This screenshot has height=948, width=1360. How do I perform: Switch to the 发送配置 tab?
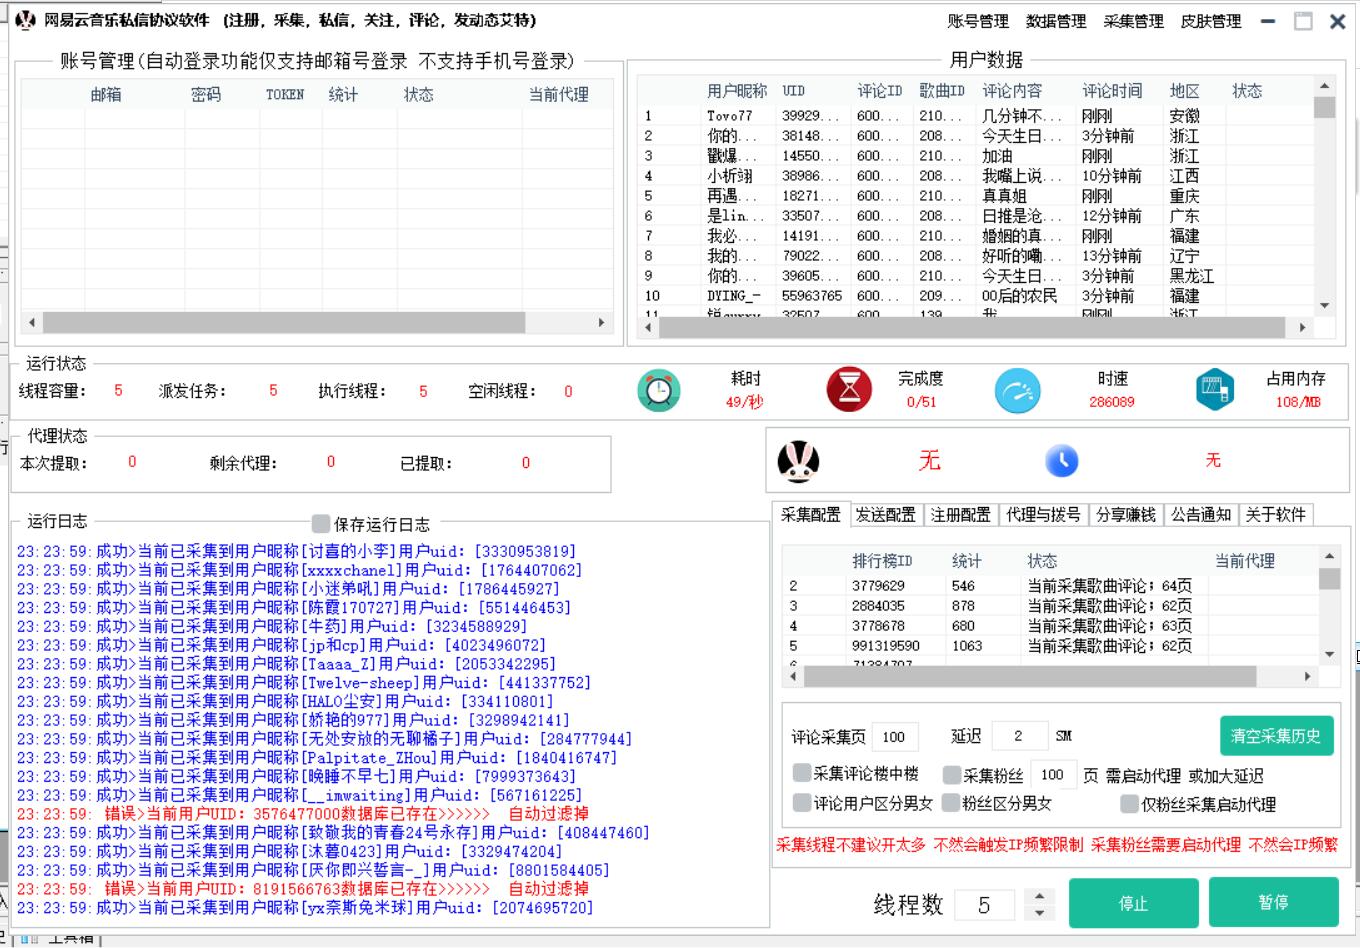click(x=885, y=514)
